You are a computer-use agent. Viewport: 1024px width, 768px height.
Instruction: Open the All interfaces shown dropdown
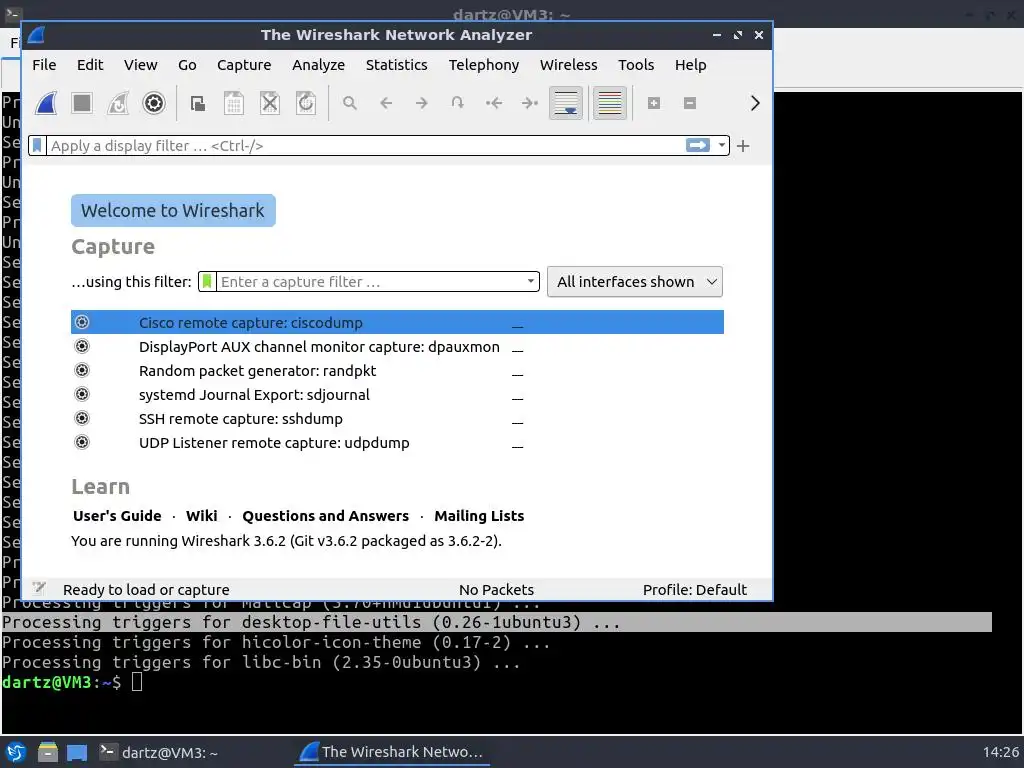(x=635, y=282)
